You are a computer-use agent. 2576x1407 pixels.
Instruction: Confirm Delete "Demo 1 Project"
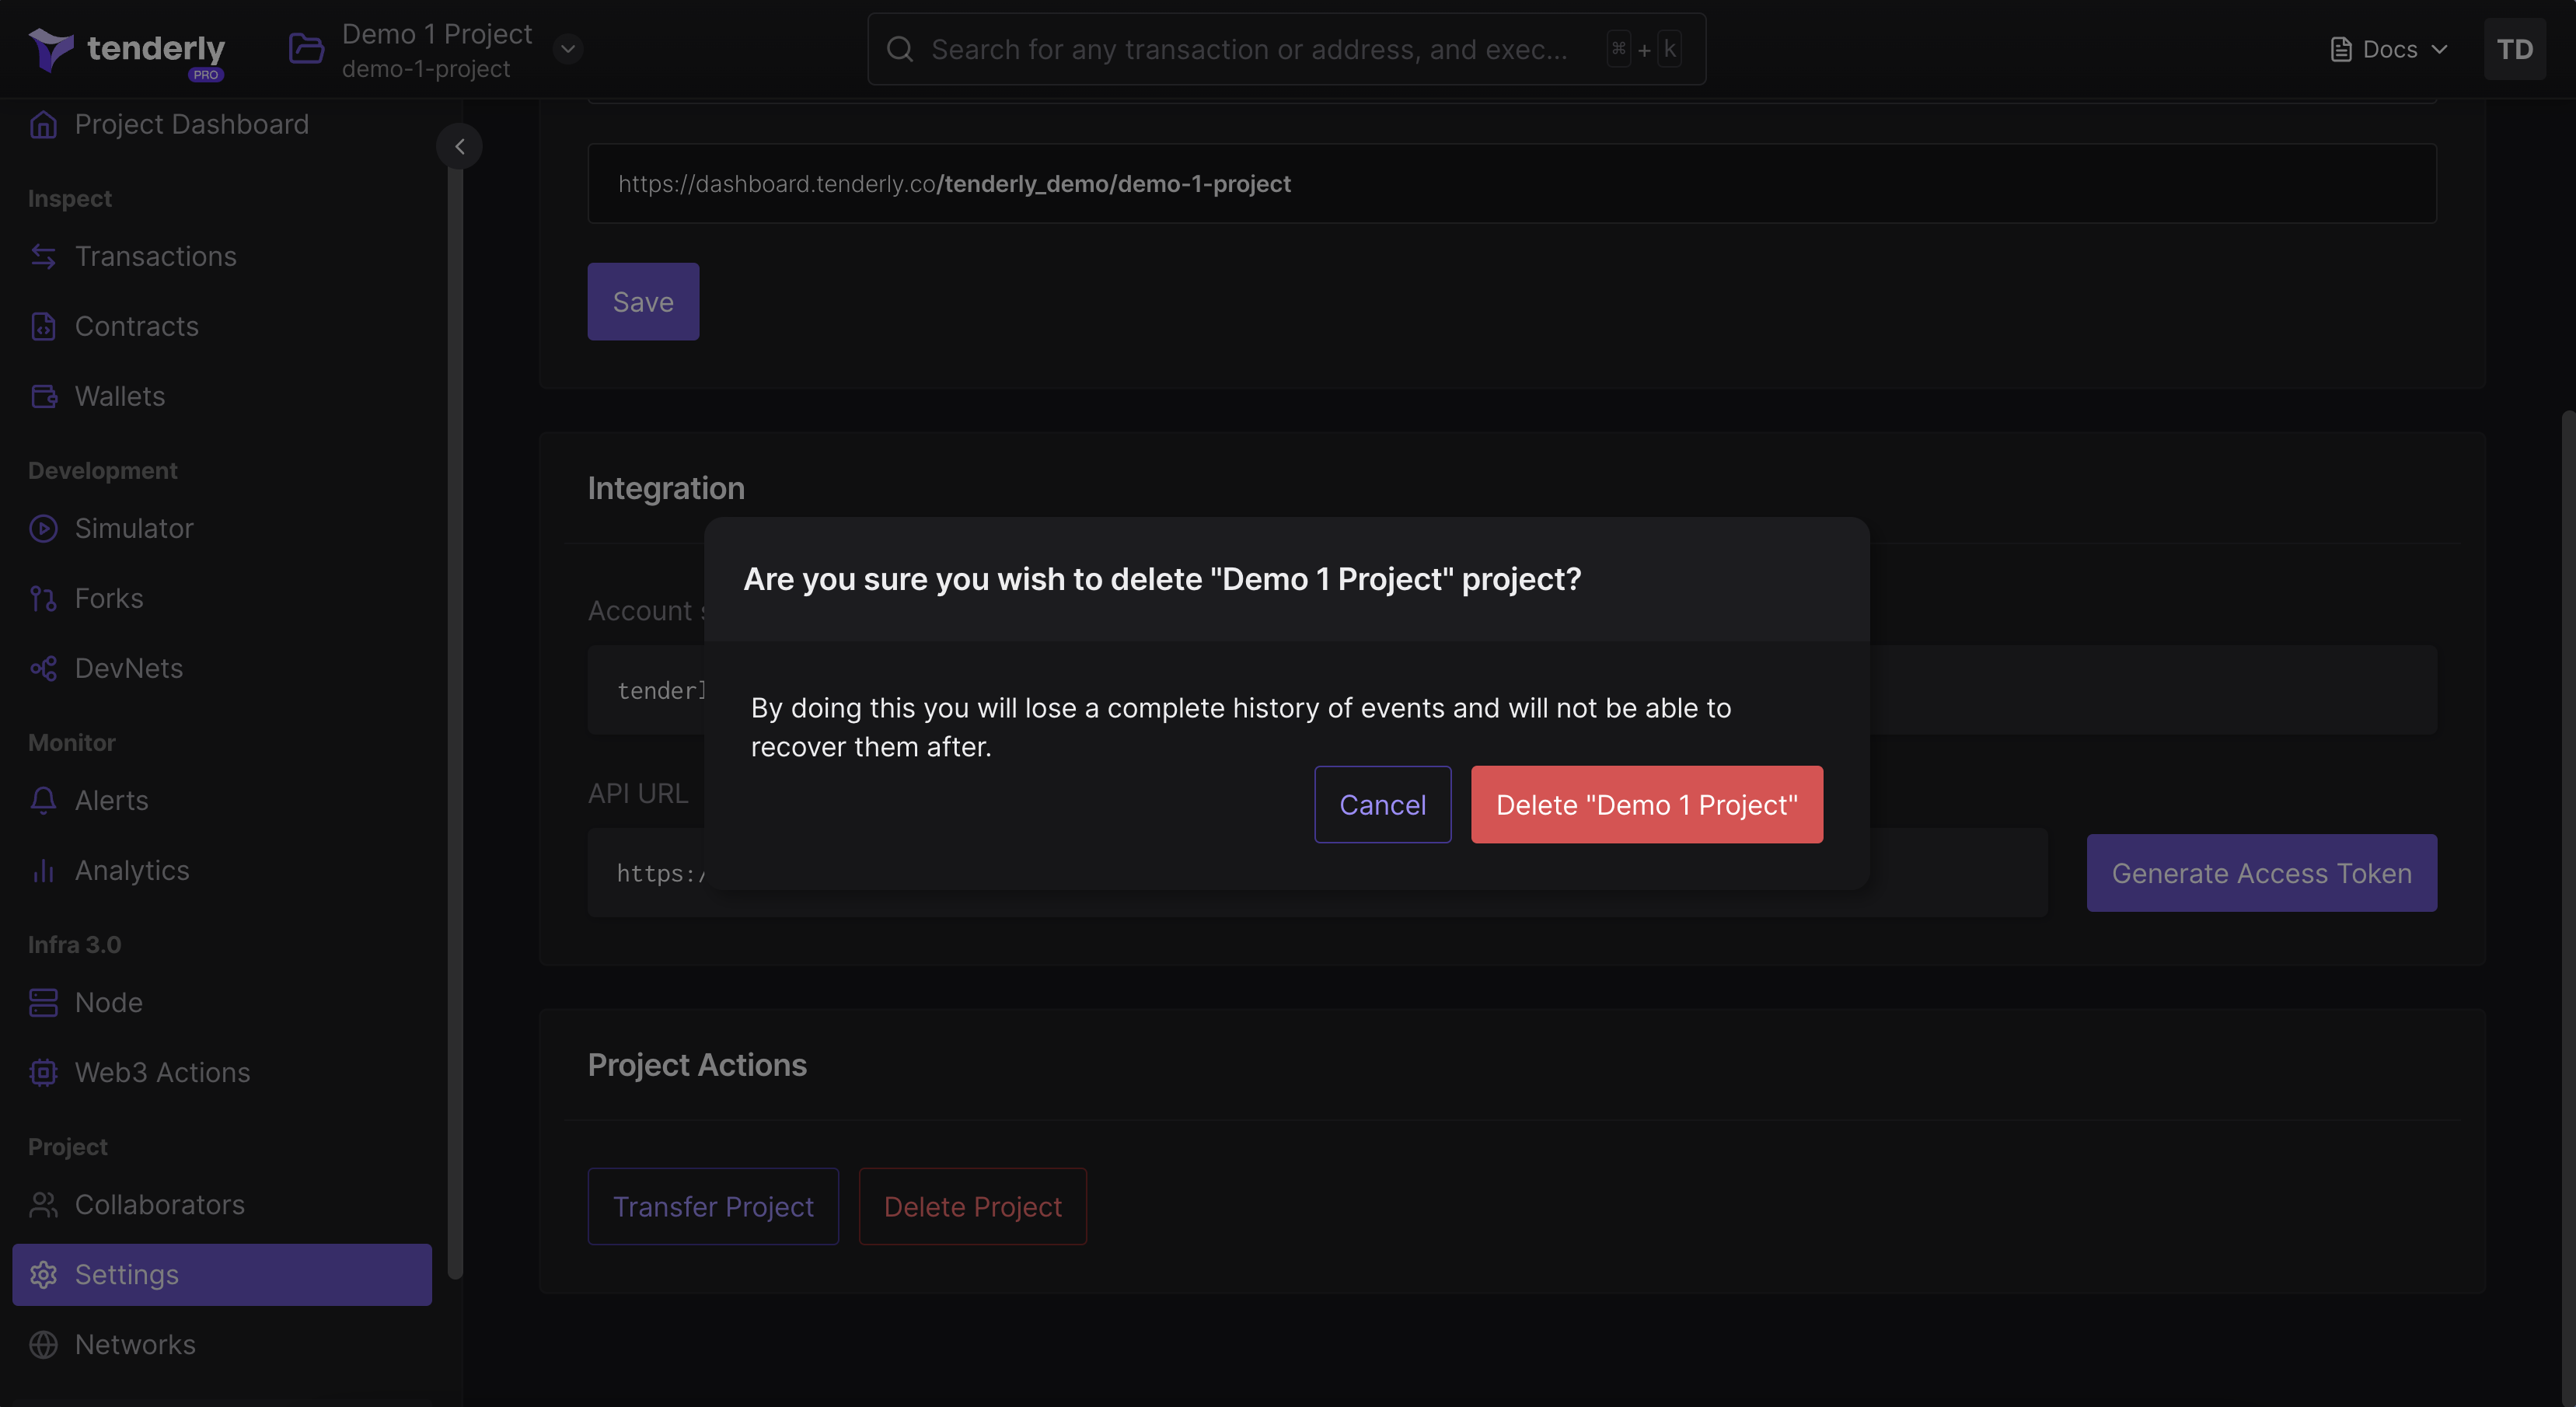pyautogui.click(x=1646, y=804)
